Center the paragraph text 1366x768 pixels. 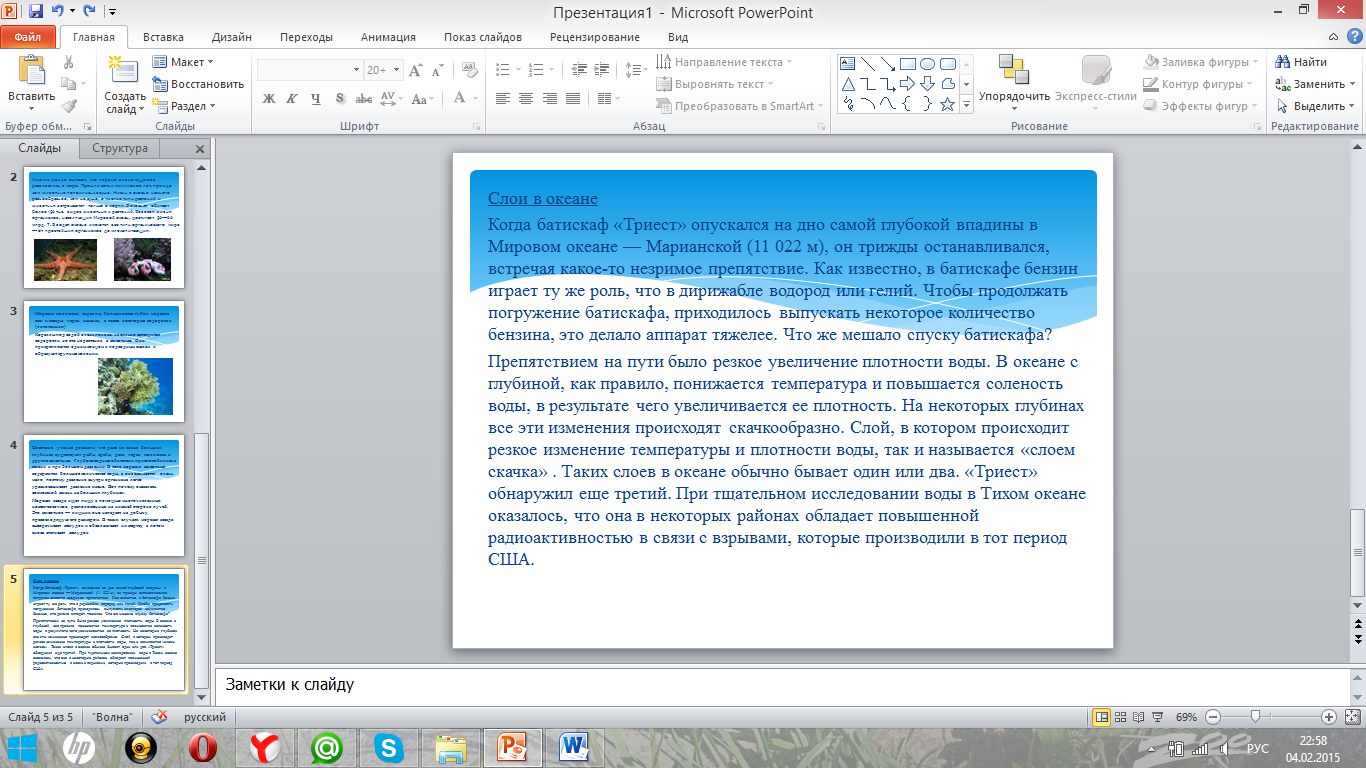(x=525, y=98)
